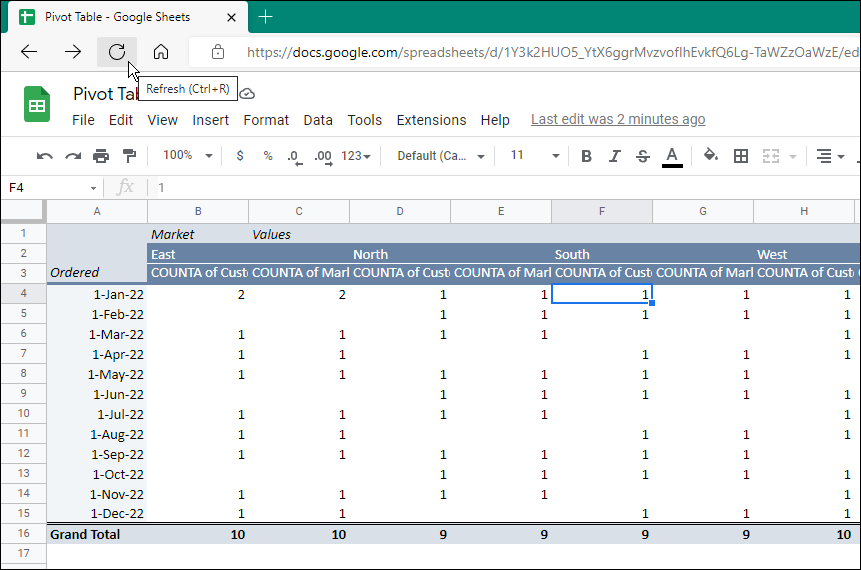Open the Data menu
Image resolution: width=861 pixels, height=570 pixels.
(x=318, y=120)
